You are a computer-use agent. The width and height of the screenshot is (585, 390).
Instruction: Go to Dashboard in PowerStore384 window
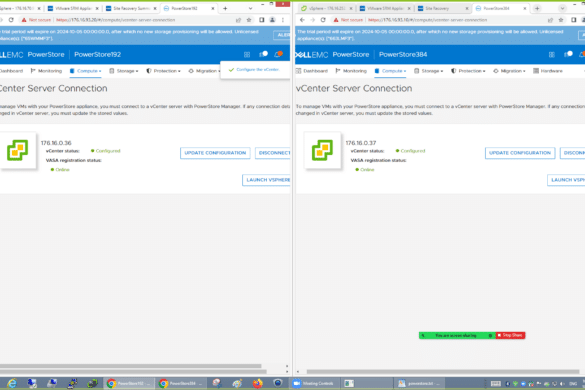click(312, 71)
